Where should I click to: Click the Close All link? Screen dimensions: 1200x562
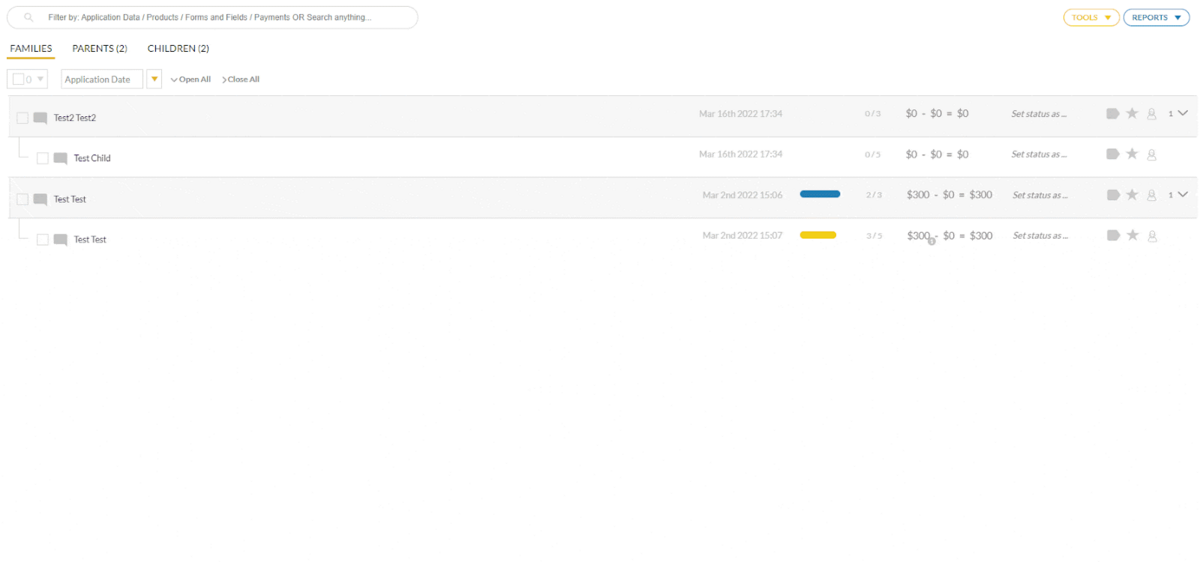[x=241, y=79]
